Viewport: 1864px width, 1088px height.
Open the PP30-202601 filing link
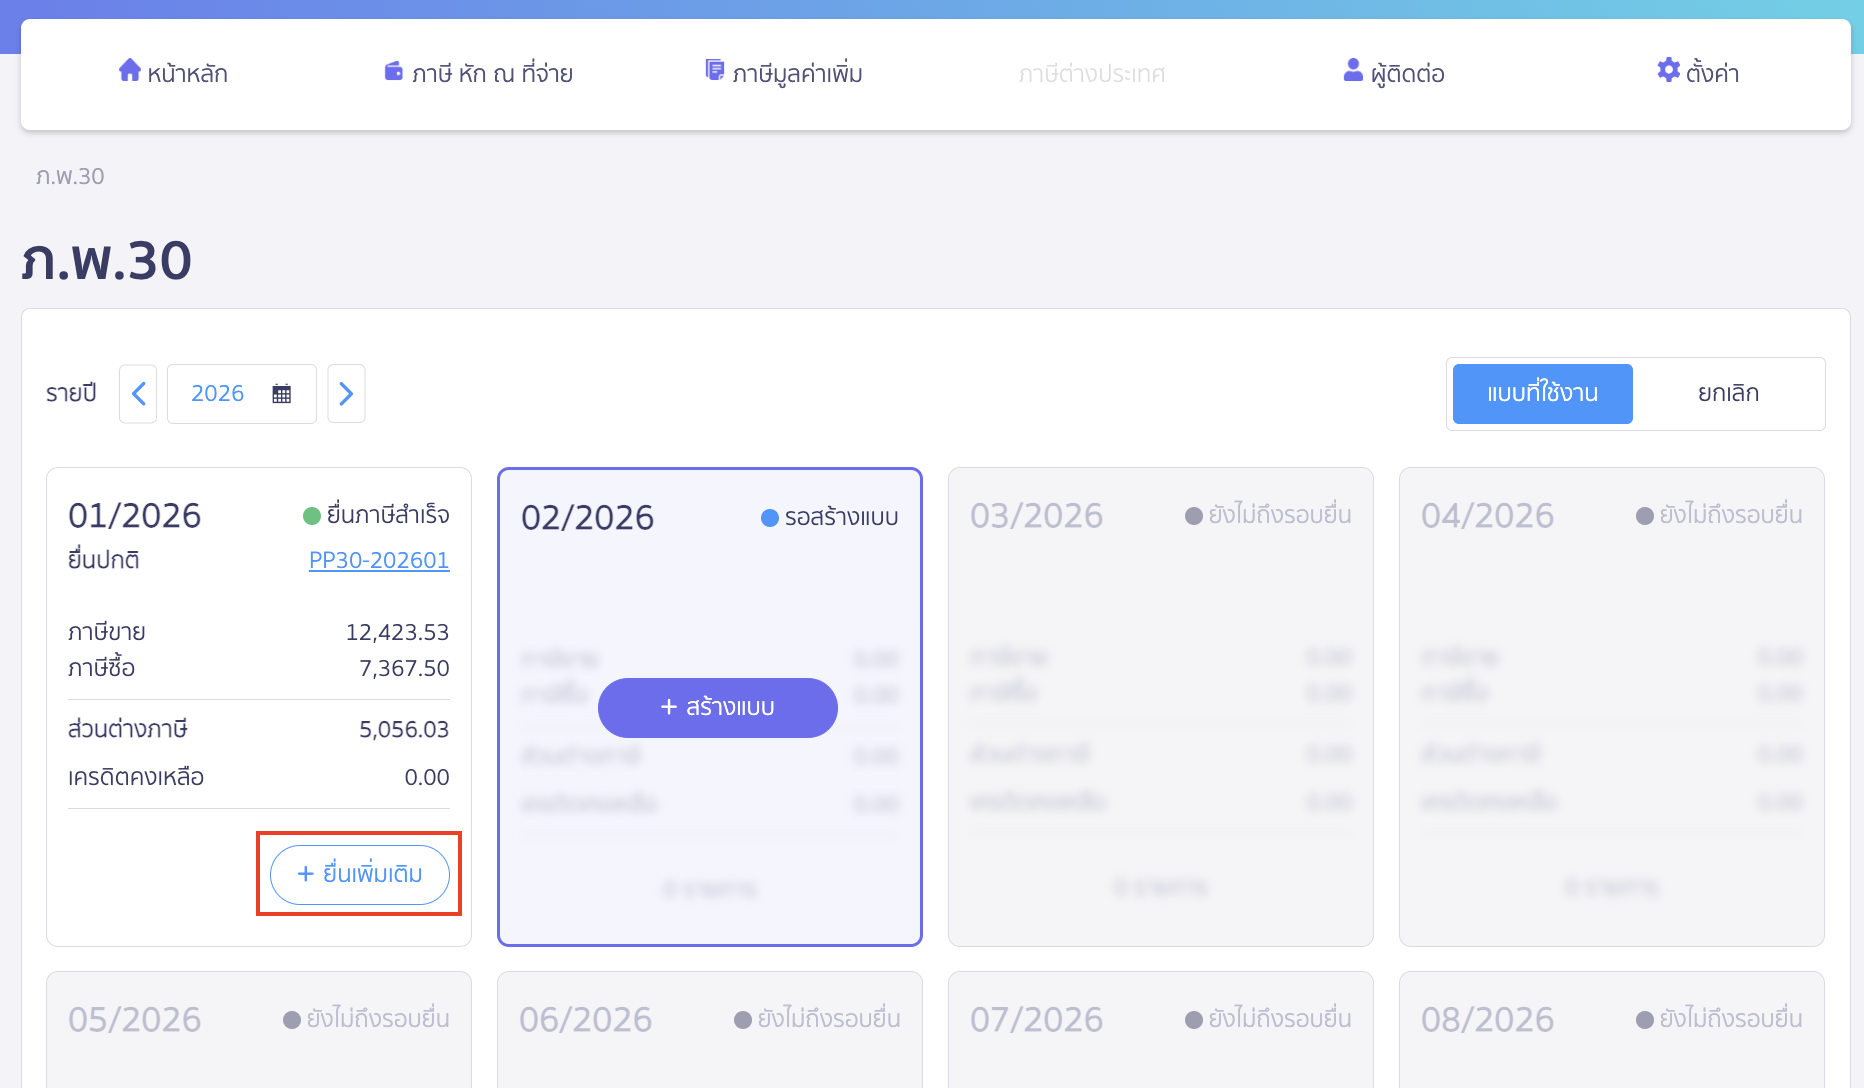379,560
